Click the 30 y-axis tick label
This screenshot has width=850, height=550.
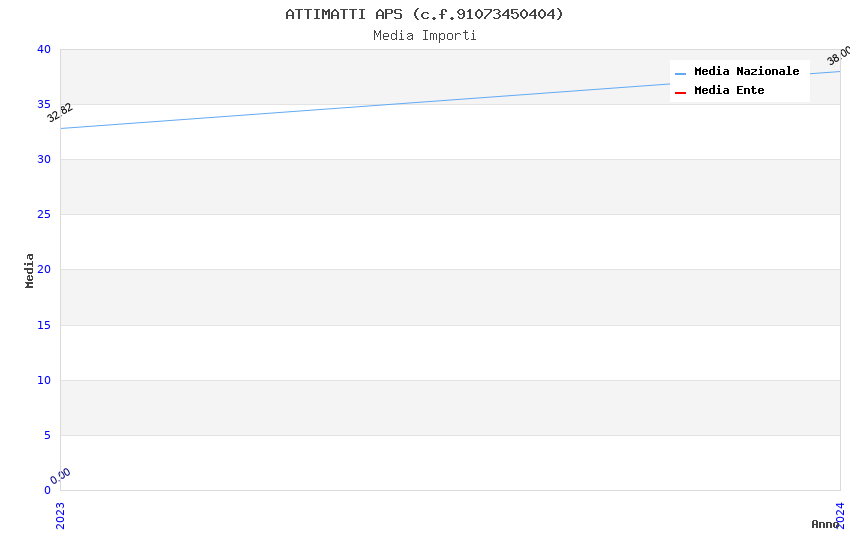click(44, 160)
